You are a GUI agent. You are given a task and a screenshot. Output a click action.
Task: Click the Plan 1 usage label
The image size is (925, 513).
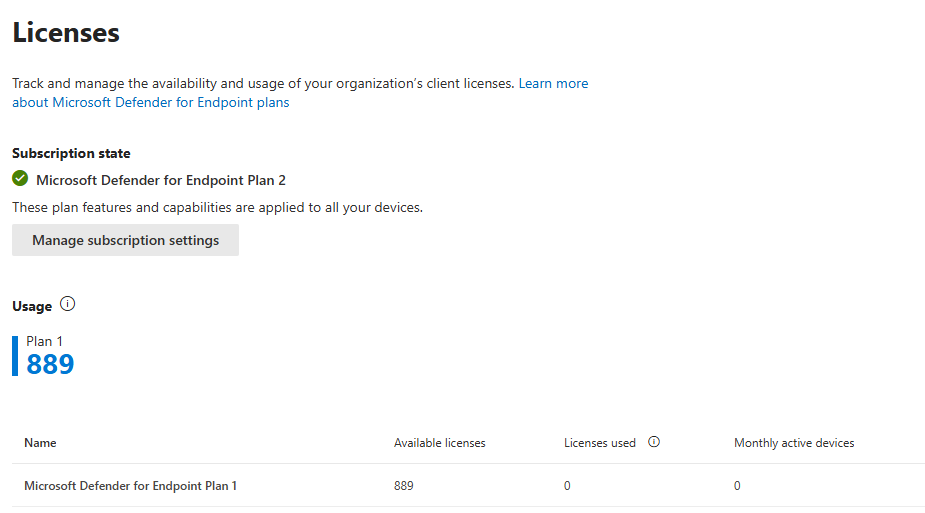[x=44, y=341]
